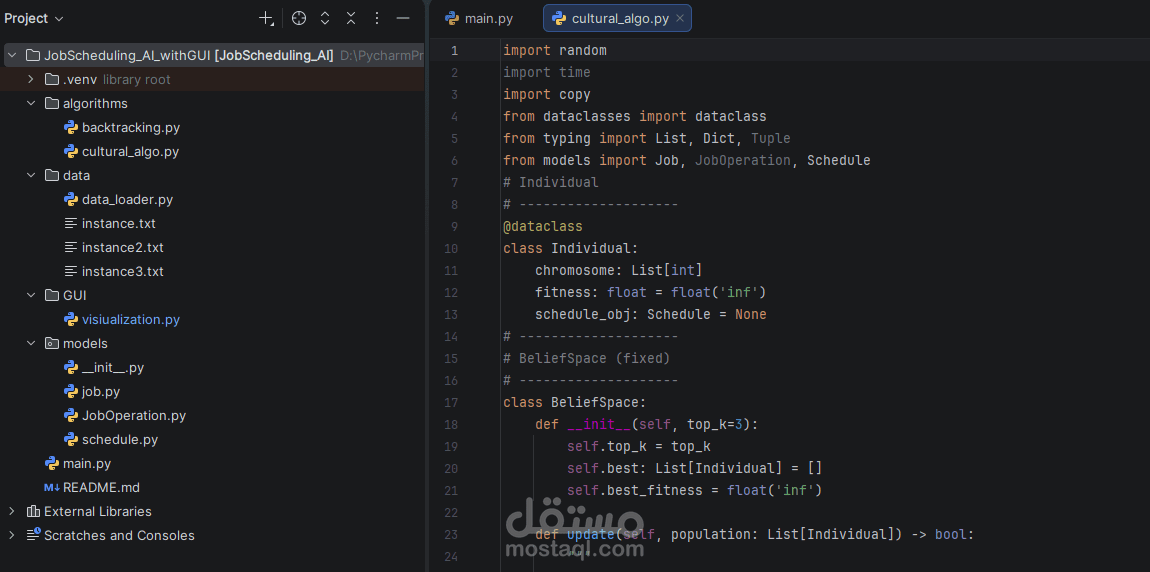
Task: Click the folder icon of the algorithms directory
Action: pyautogui.click(x=51, y=103)
